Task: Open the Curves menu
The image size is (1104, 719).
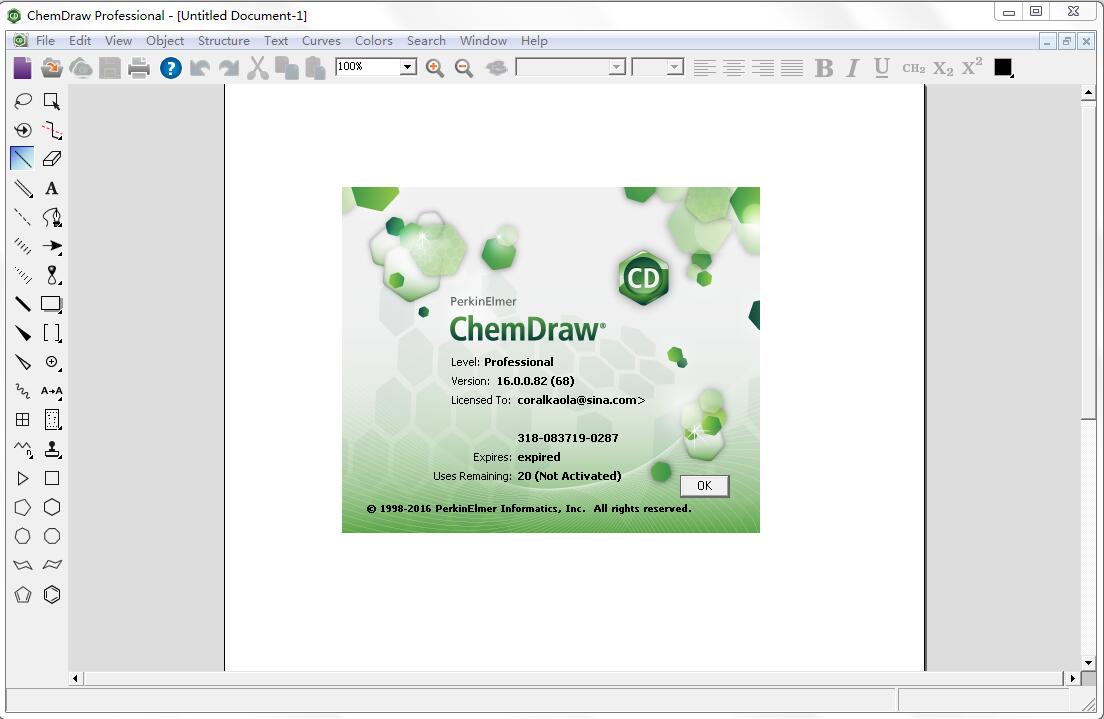Action: coord(321,41)
